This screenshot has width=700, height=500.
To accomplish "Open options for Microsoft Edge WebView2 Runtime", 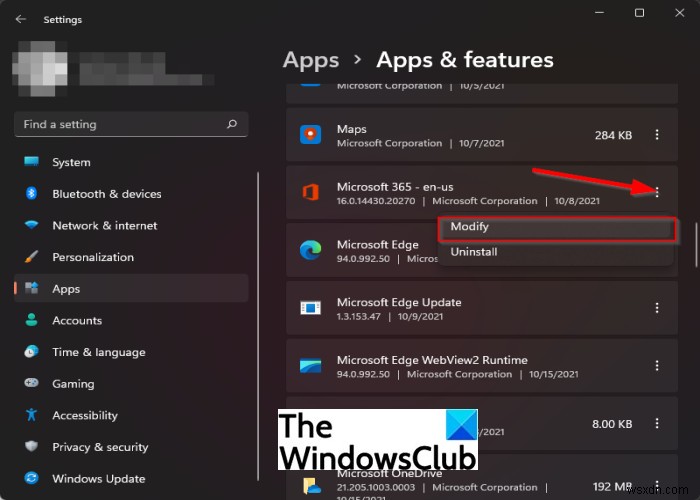I will coord(657,366).
